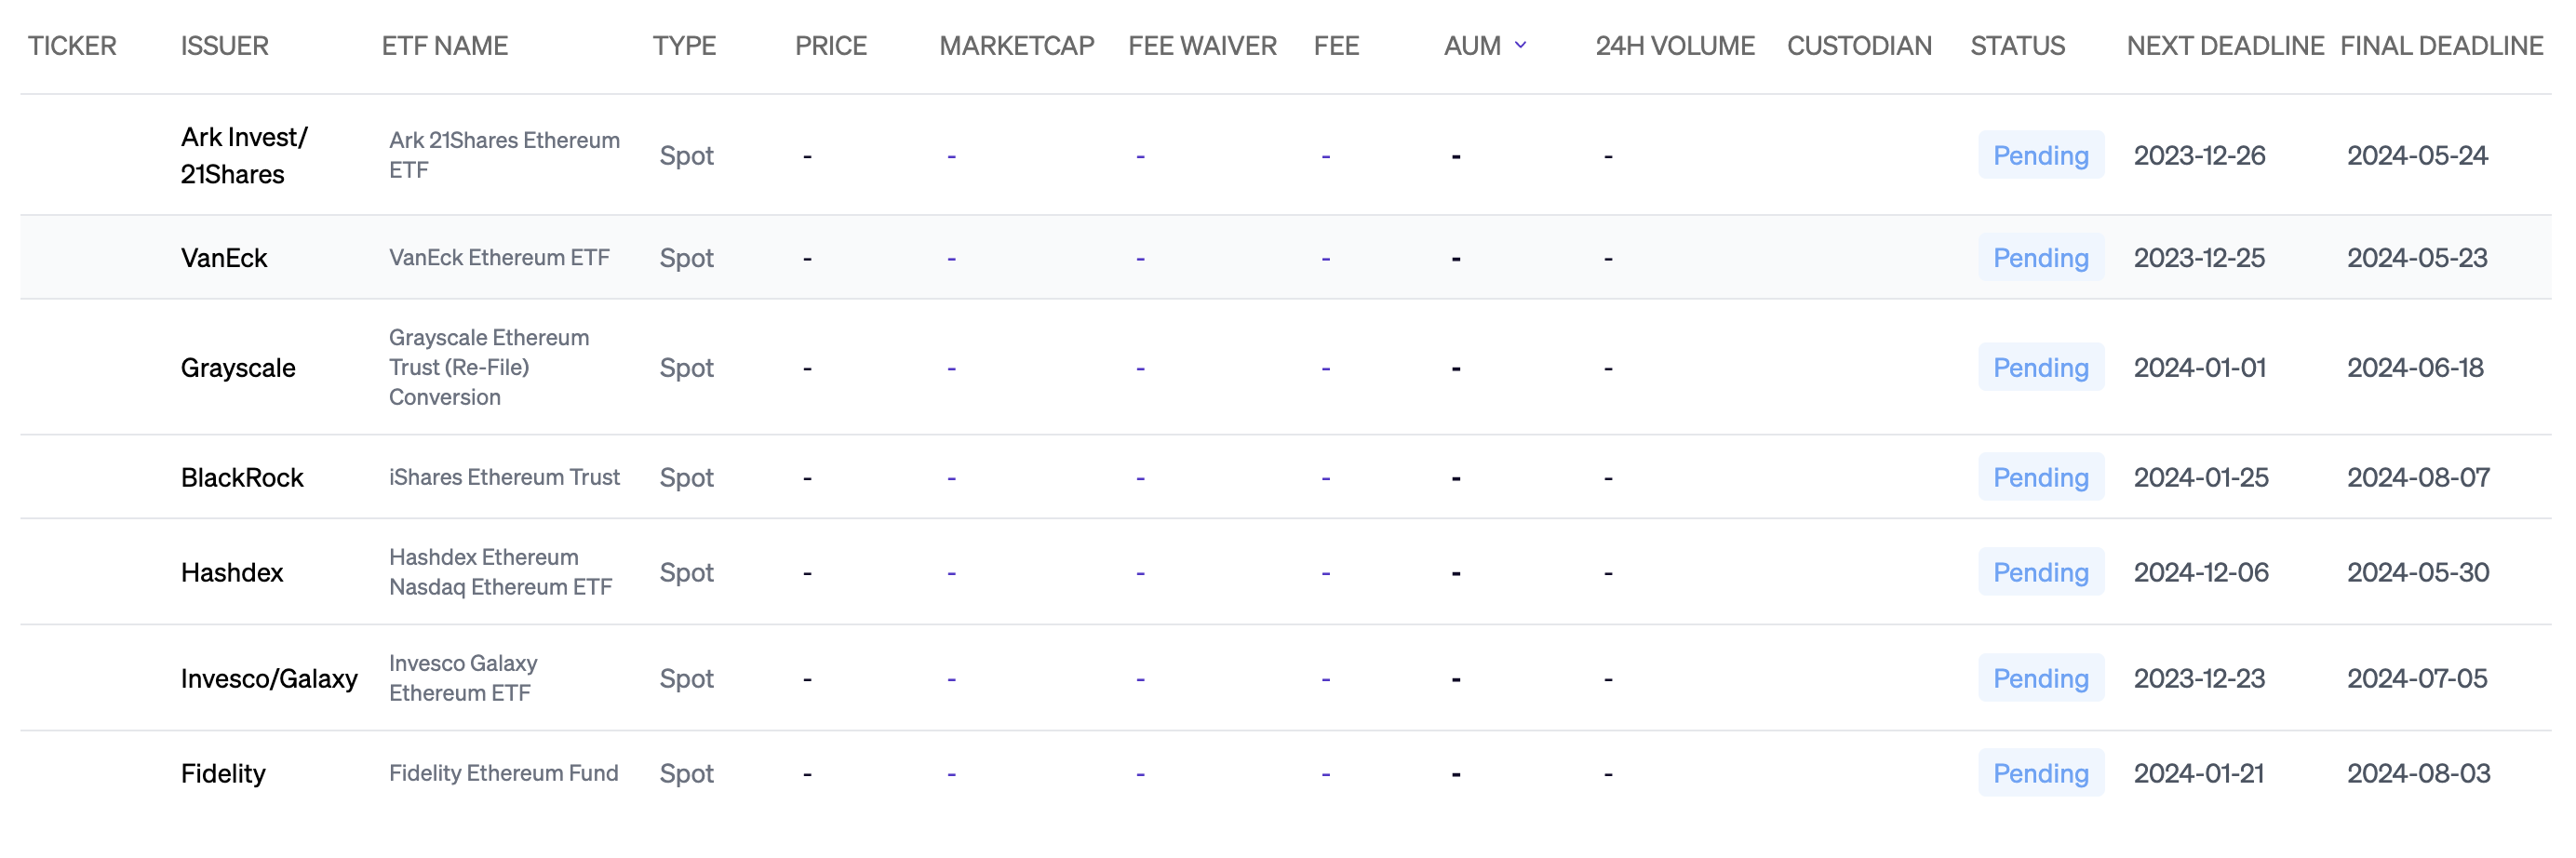Click next deadline 2023-12-26
This screenshot has width=2576, height=858.
coord(2199,155)
